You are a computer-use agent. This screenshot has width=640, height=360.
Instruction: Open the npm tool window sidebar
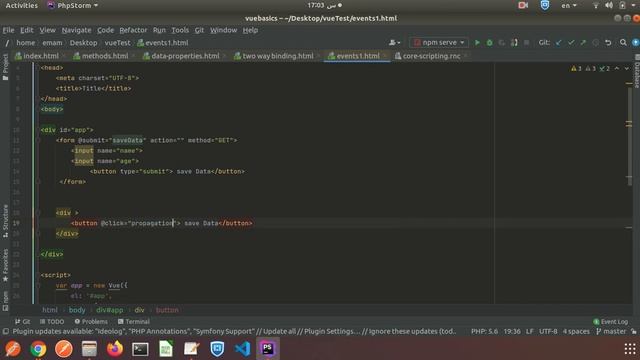coord(5,301)
